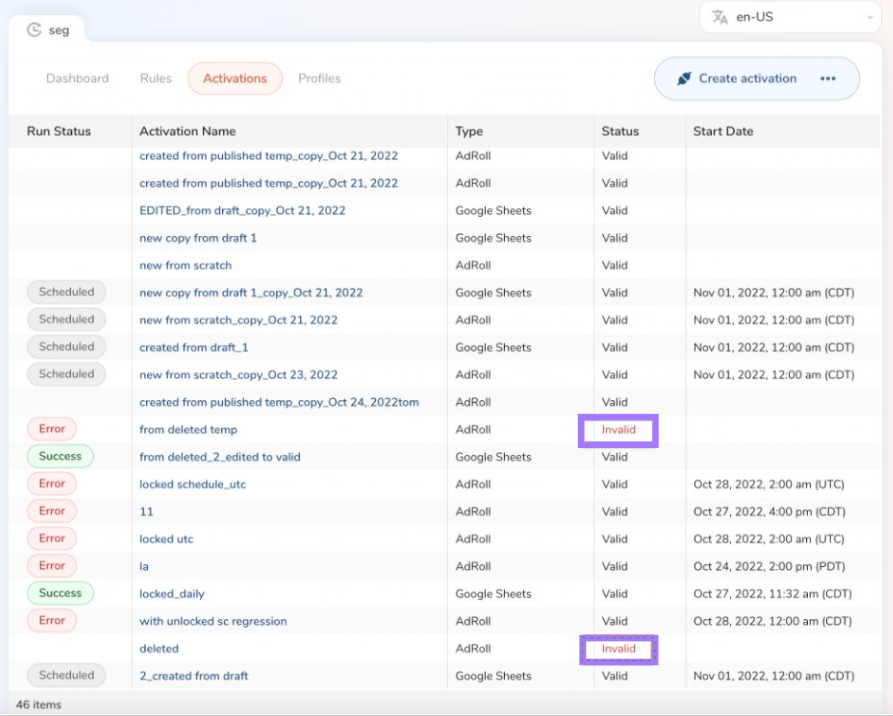Screen dimensions: 893x716
Task: Click Error badge for 'from deleted temp'
Action: (52, 429)
